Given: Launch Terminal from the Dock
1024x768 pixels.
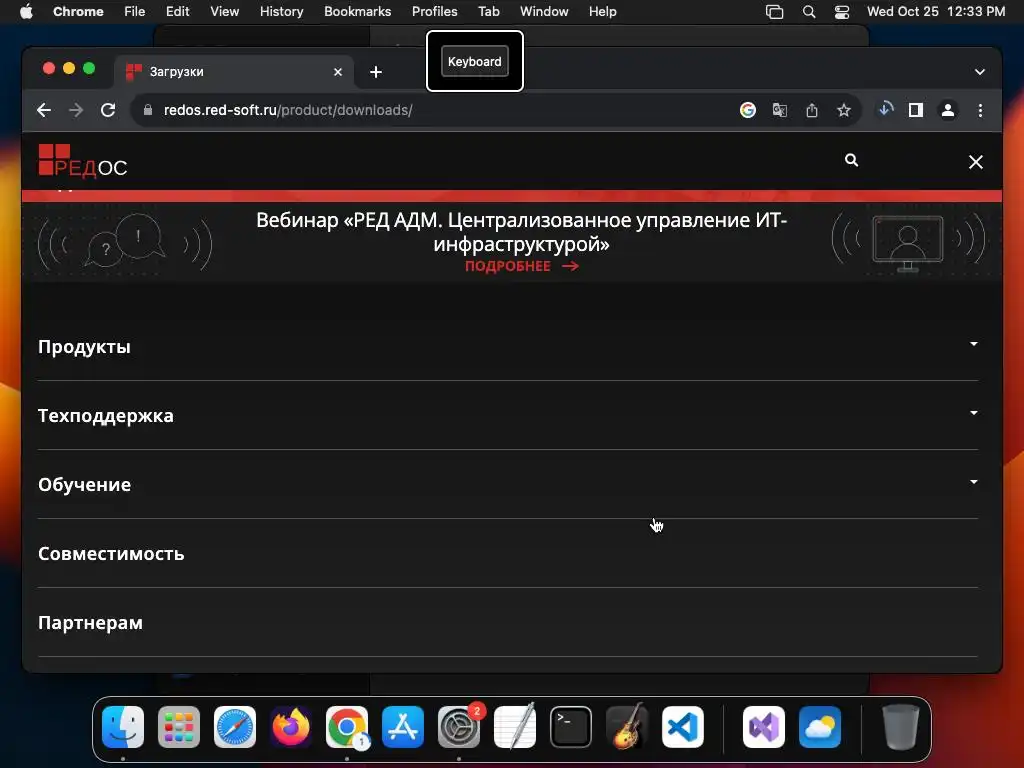Looking at the screenshot, I should 571,727.
